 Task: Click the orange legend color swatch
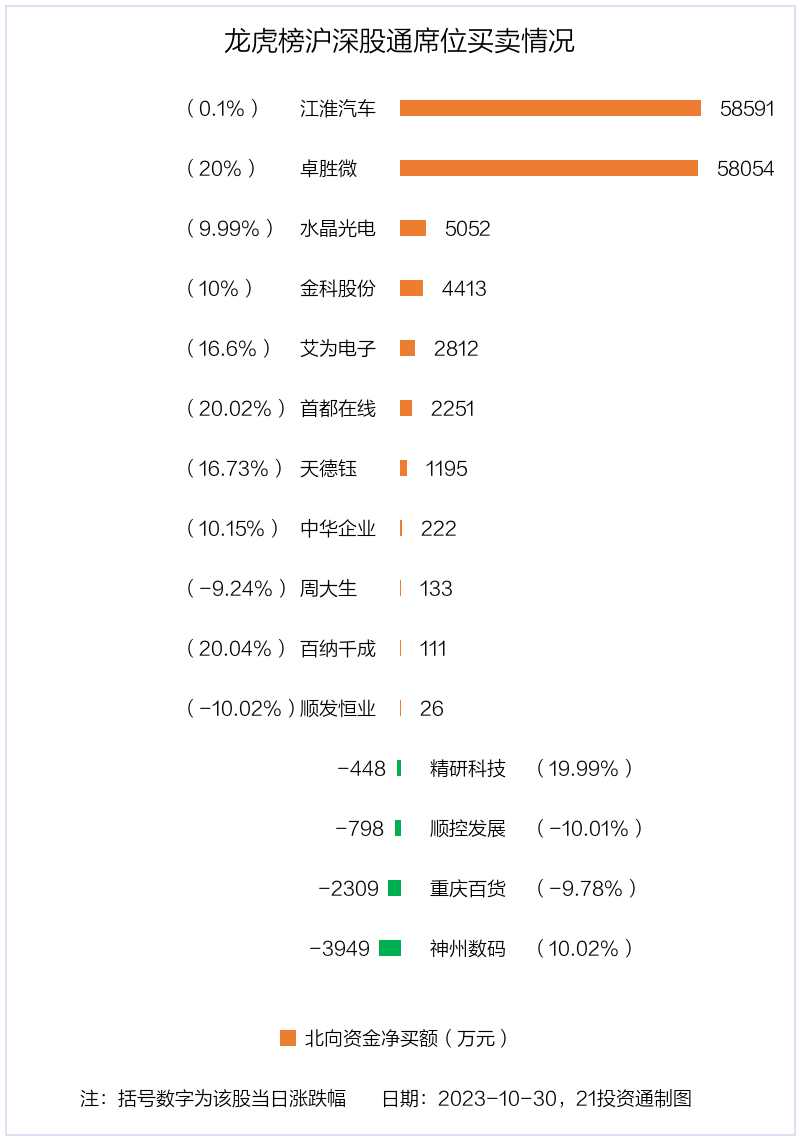(288, 1038)
